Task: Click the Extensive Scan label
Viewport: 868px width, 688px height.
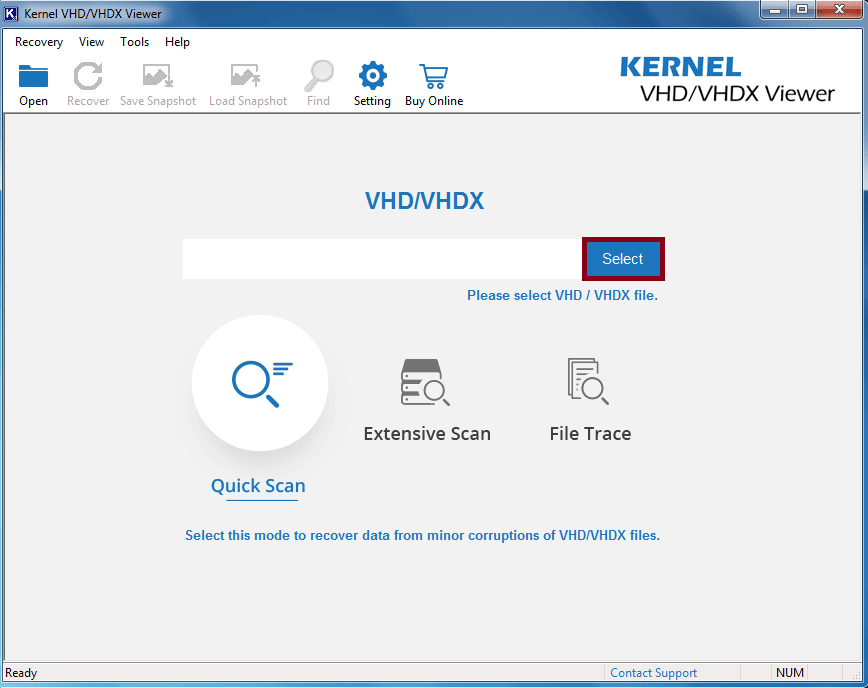Action: coord(427,433)
